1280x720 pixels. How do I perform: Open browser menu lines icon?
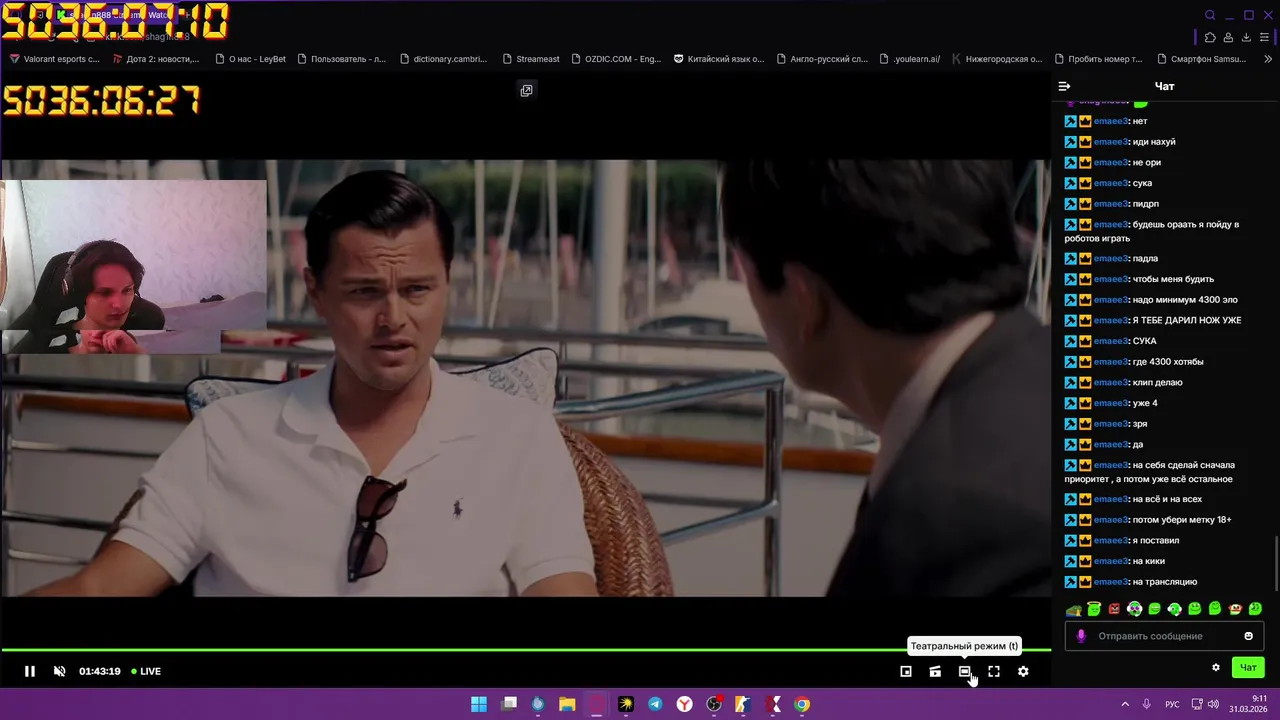1264,38
